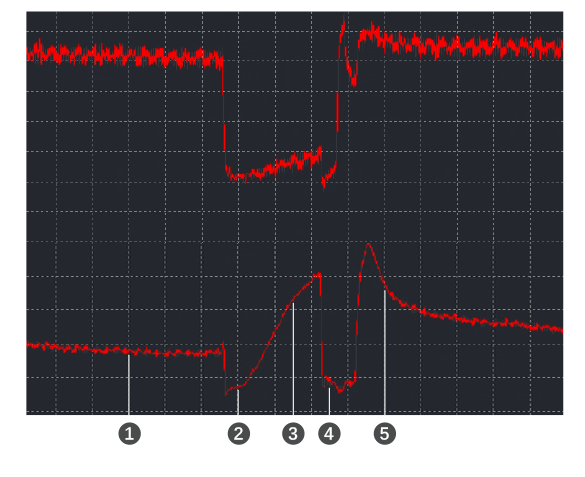Image resolution: width=585 pixels, height=477 pixels.
Task: Click the circled number 5 label
Action: tap(385, 434)
